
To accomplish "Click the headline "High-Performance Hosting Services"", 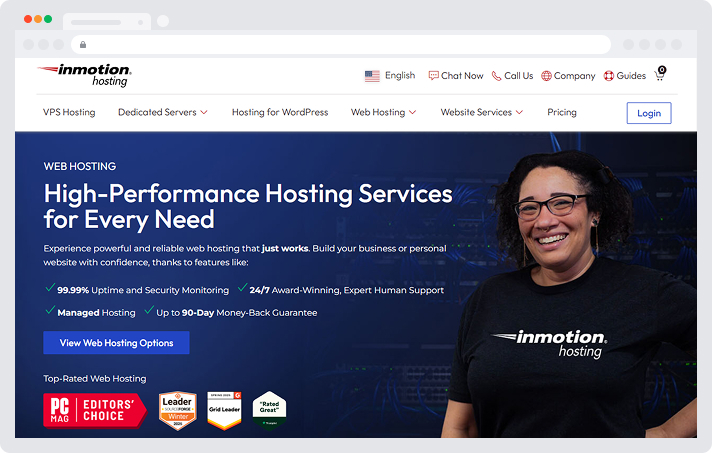I will pyautogui.click(x=248, y=194).
